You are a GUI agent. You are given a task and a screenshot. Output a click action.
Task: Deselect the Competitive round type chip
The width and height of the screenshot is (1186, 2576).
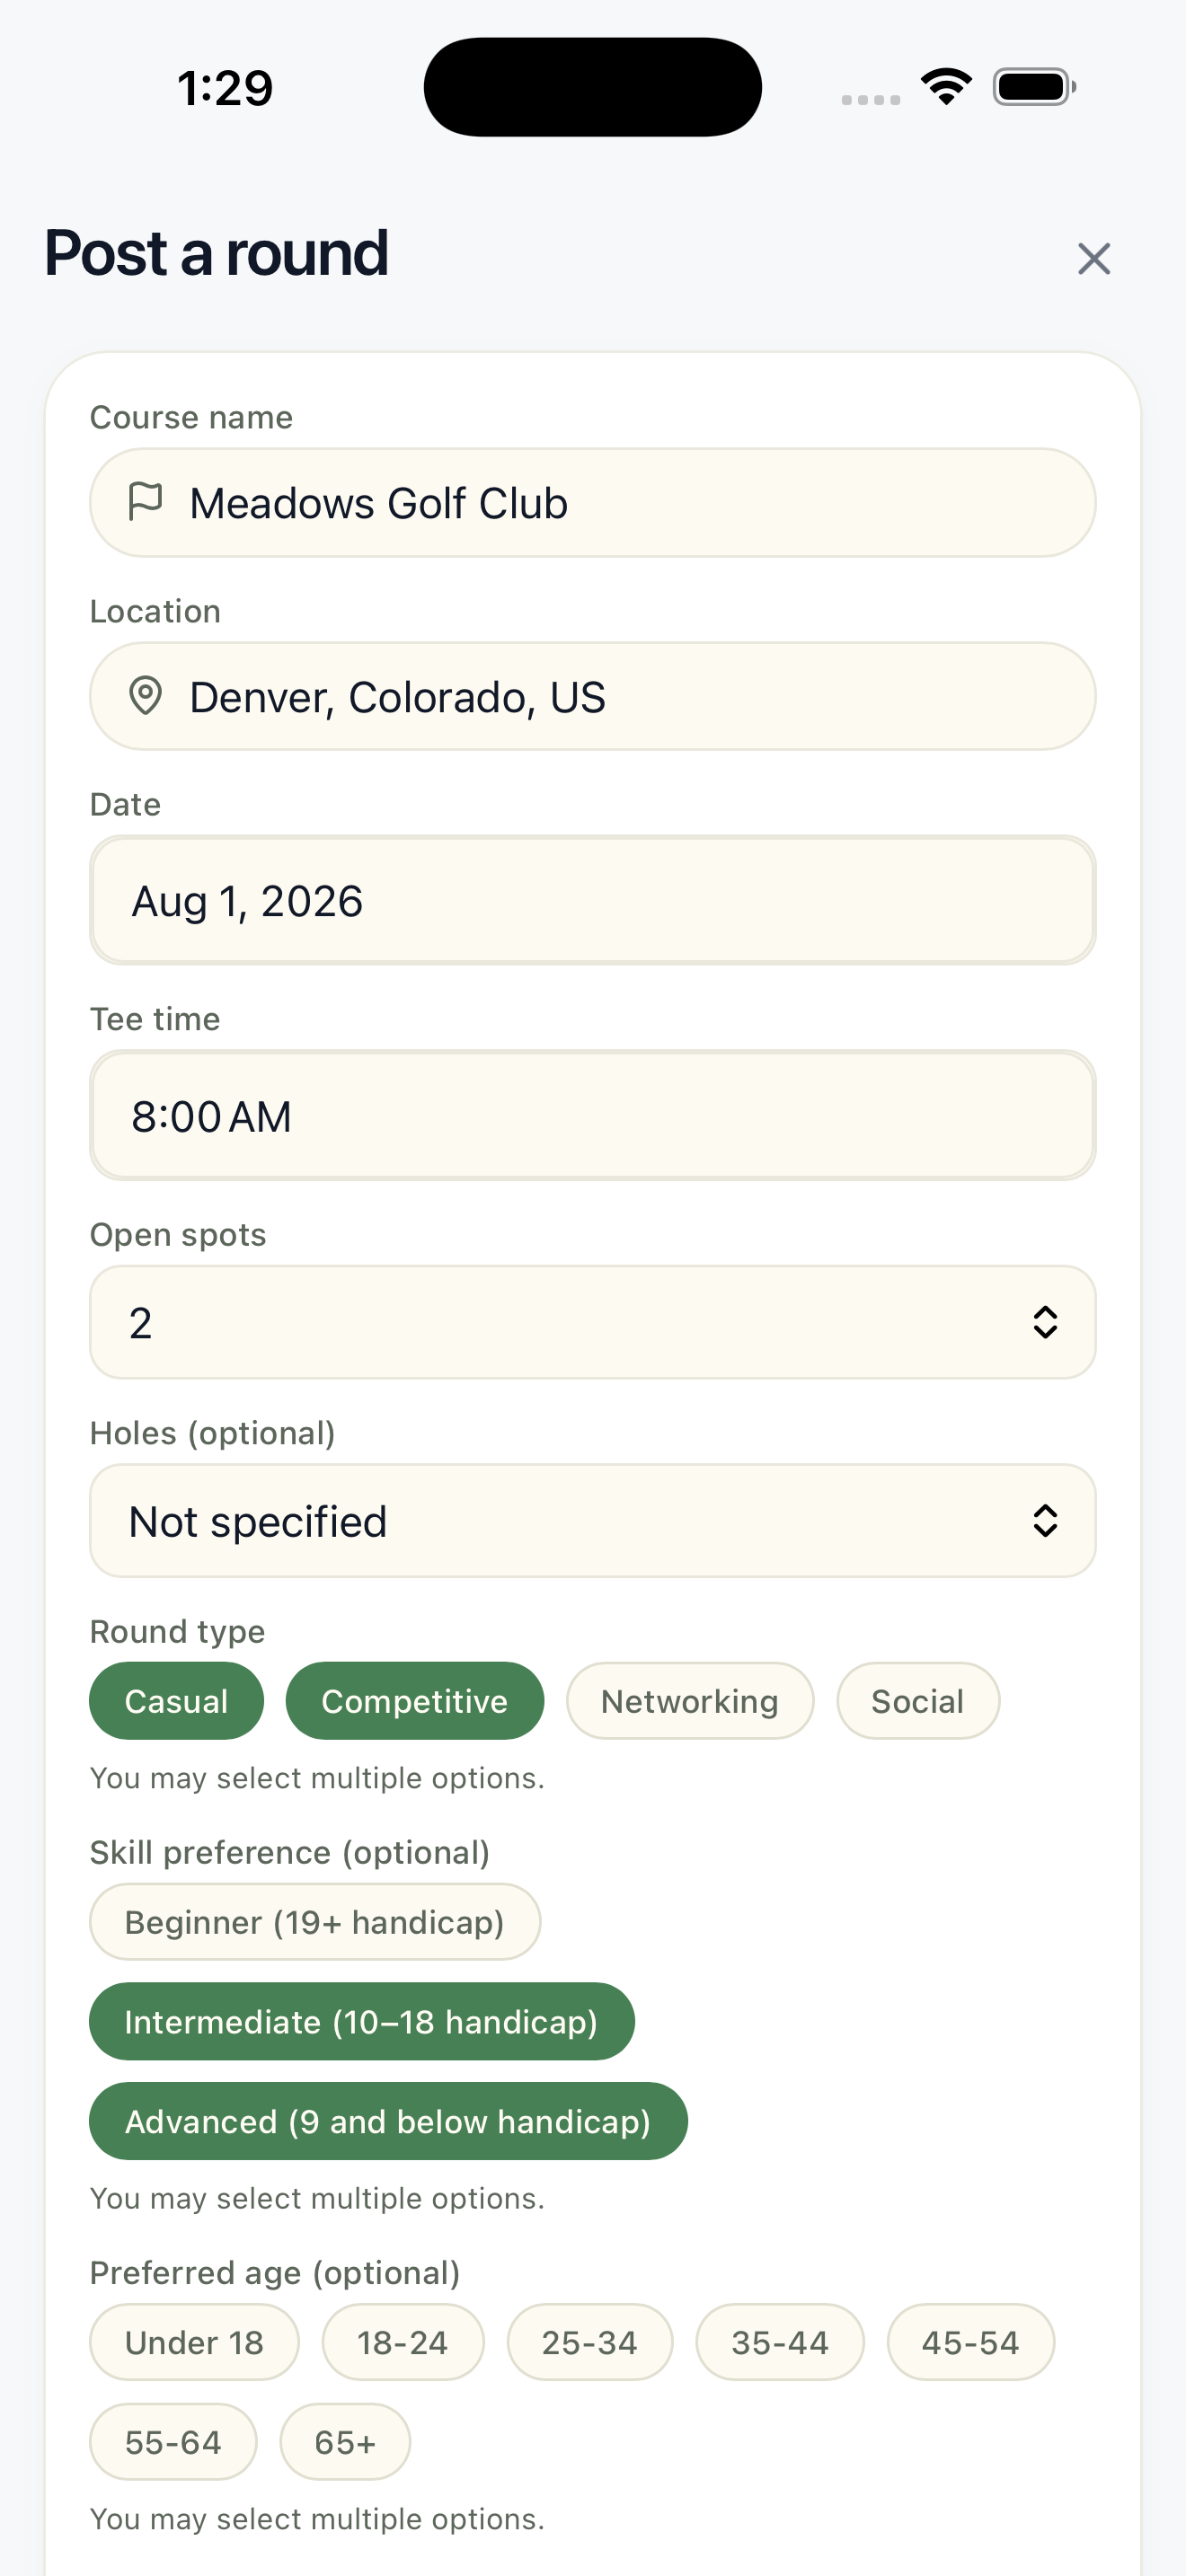[415, 1700]
